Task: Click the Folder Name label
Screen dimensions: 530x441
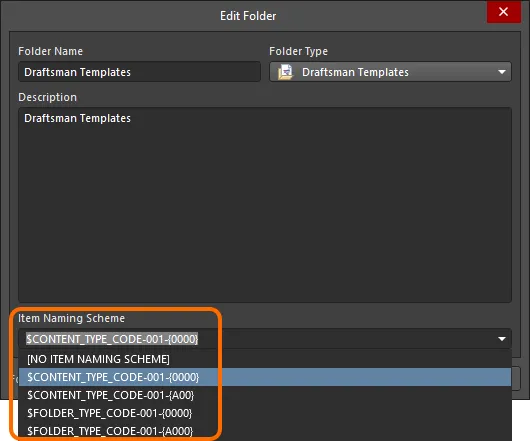Action: click(x=50, y=51)
